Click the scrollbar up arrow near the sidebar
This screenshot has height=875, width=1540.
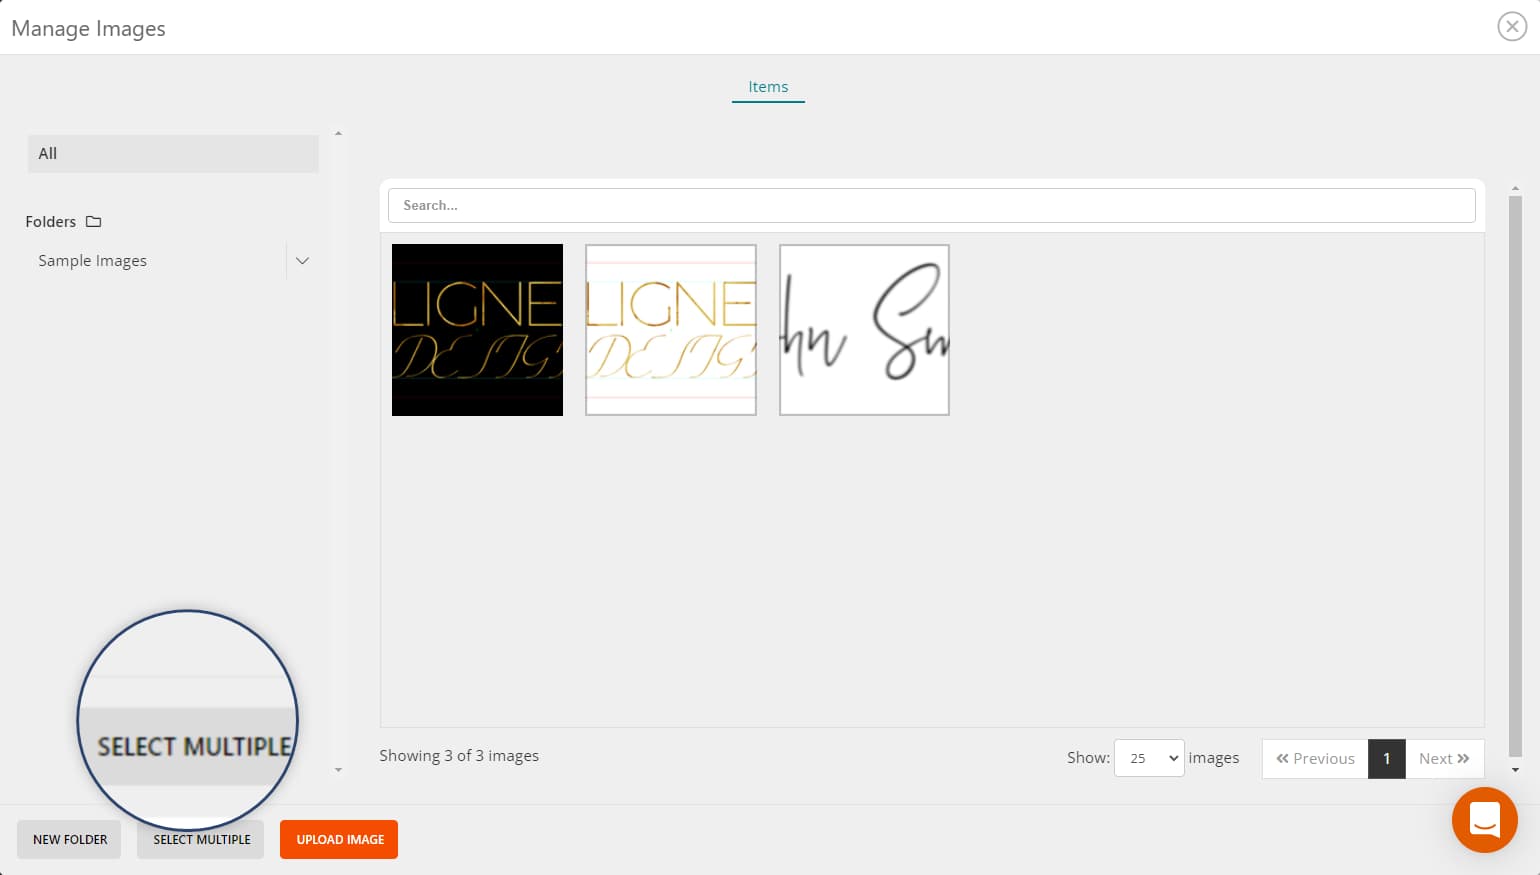coord(338,131)
